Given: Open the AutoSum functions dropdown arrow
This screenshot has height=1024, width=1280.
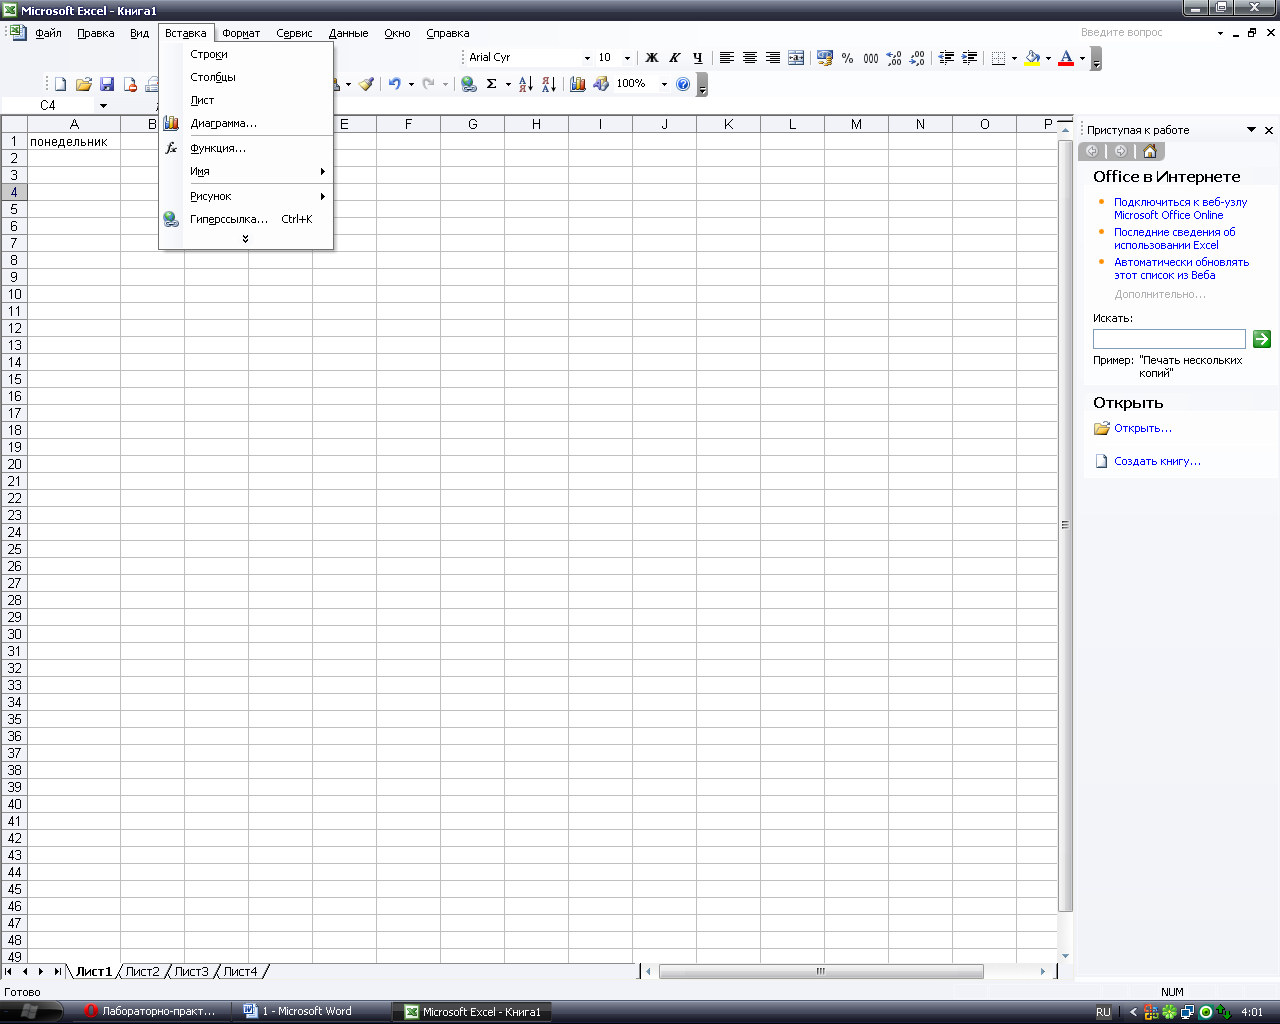Looking at the screenshot, I should click(508, 85).
